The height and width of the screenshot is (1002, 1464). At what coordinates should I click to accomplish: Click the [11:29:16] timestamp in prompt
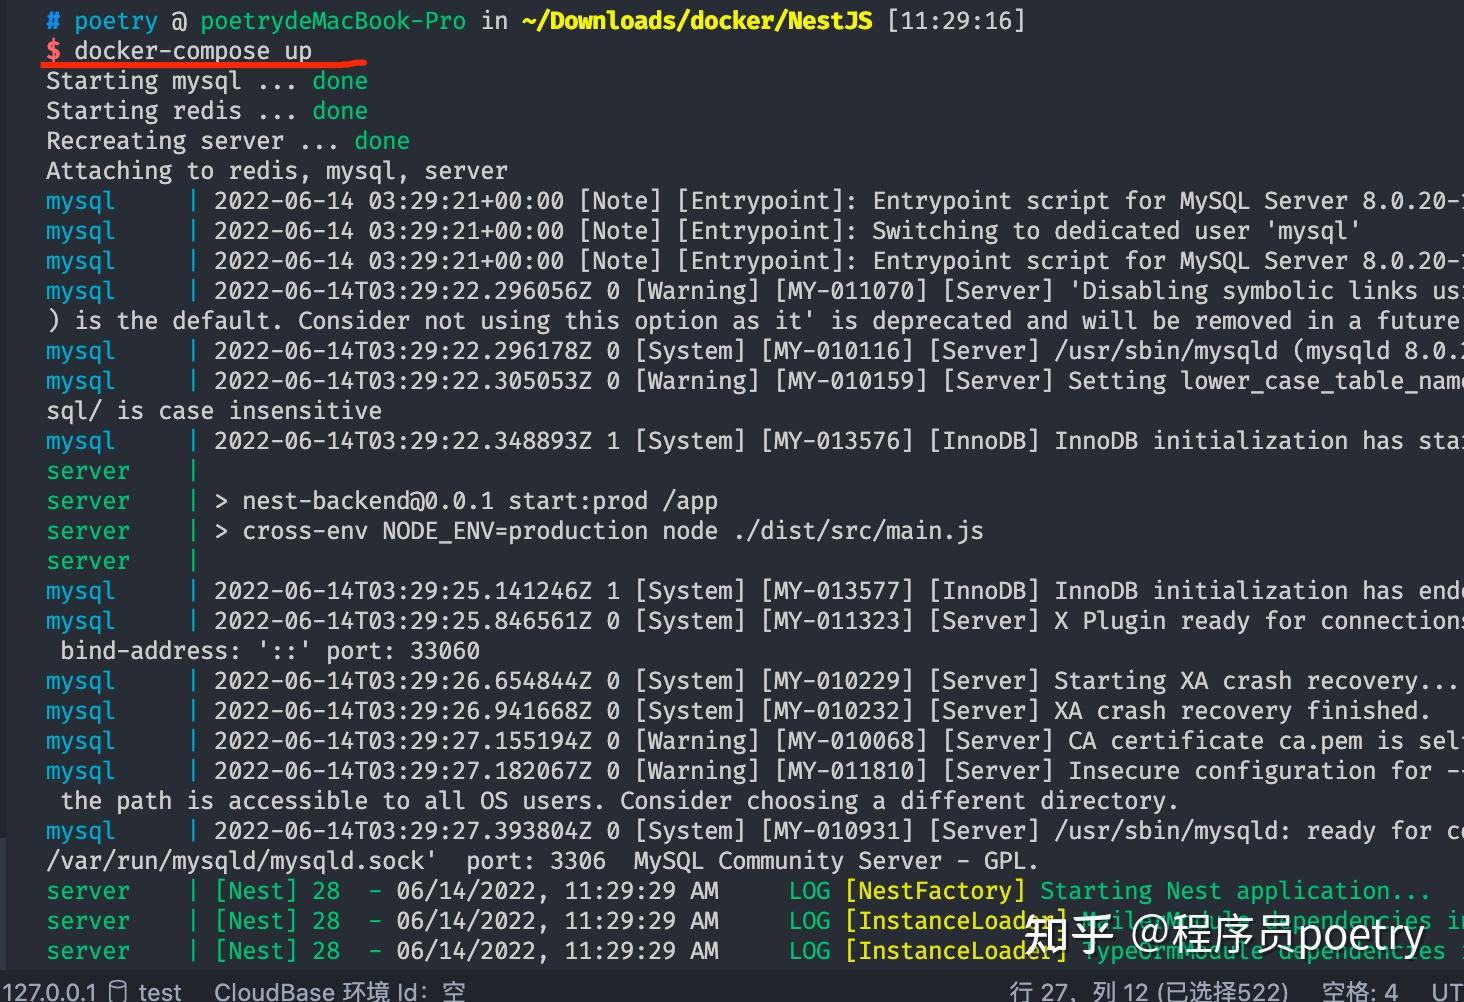[956, 21]
